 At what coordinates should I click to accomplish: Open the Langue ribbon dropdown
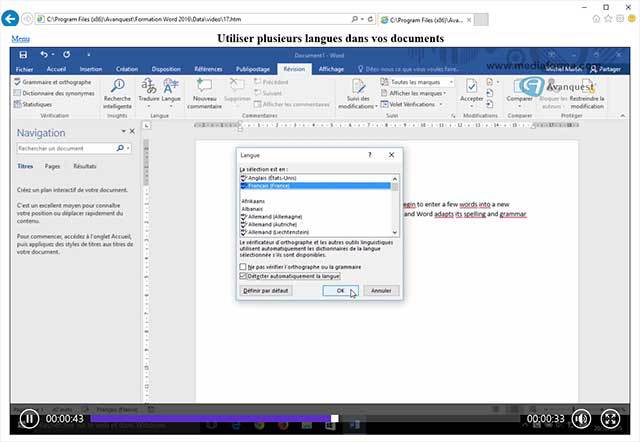(x=172, y=93)
